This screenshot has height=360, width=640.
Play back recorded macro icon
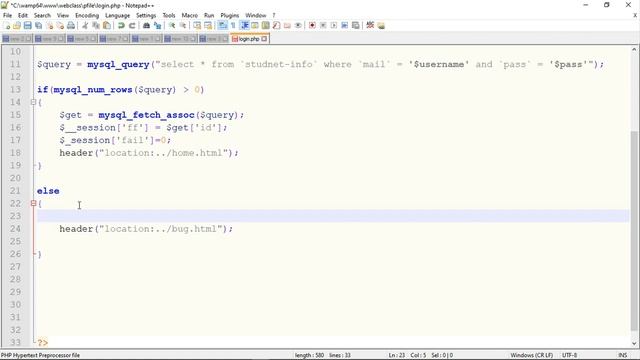(x=333, y=25)
